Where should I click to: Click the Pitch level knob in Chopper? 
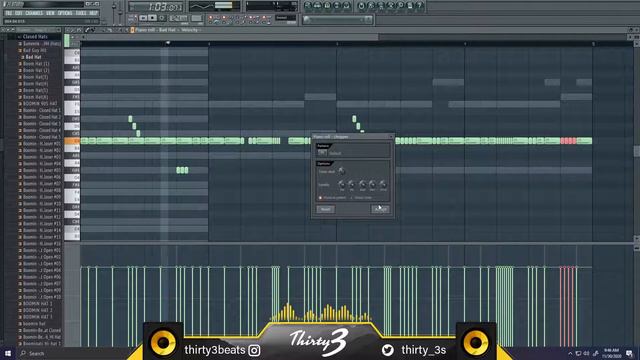pos(383,185)
